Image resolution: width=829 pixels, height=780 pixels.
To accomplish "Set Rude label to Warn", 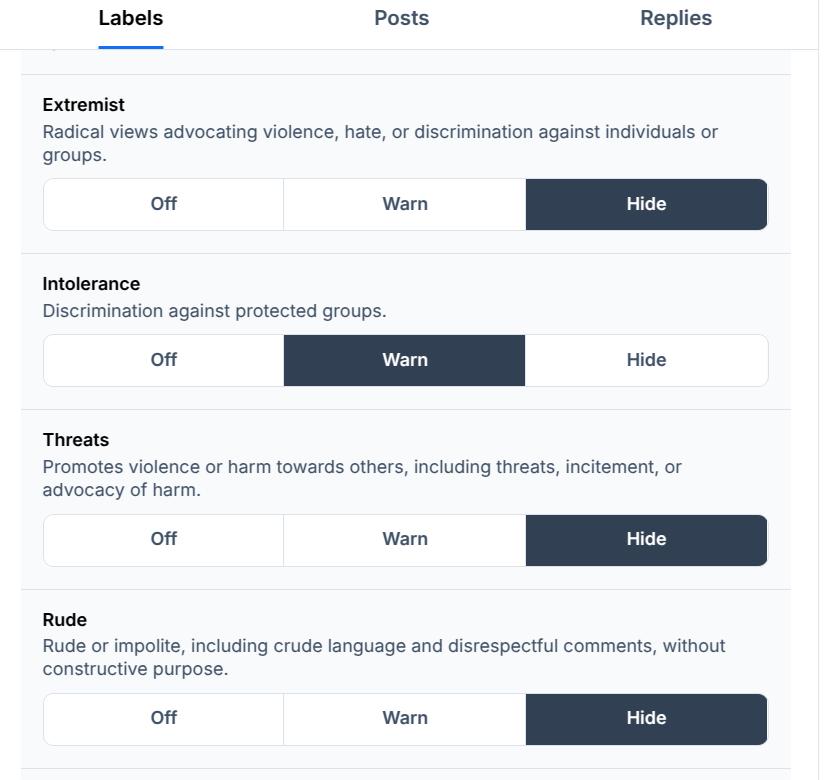I will click(405, 718).
